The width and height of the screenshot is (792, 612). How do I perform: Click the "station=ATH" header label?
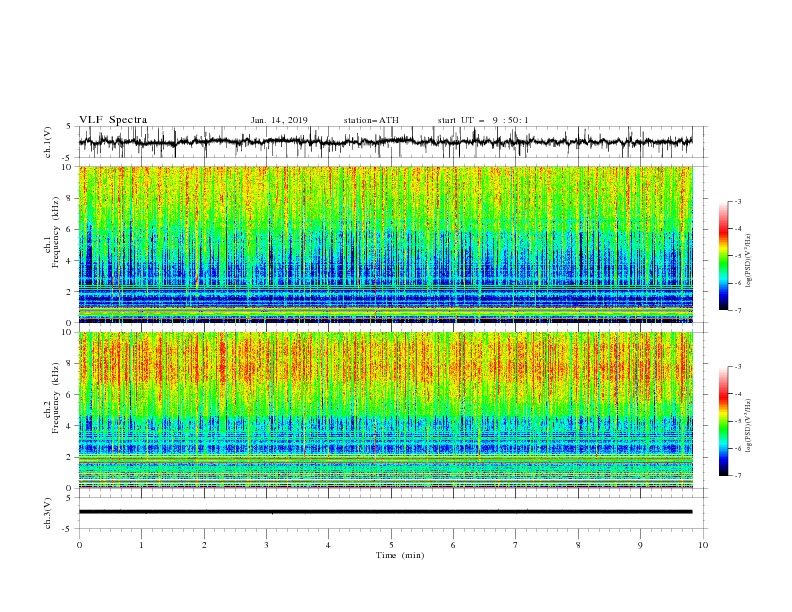371,120
